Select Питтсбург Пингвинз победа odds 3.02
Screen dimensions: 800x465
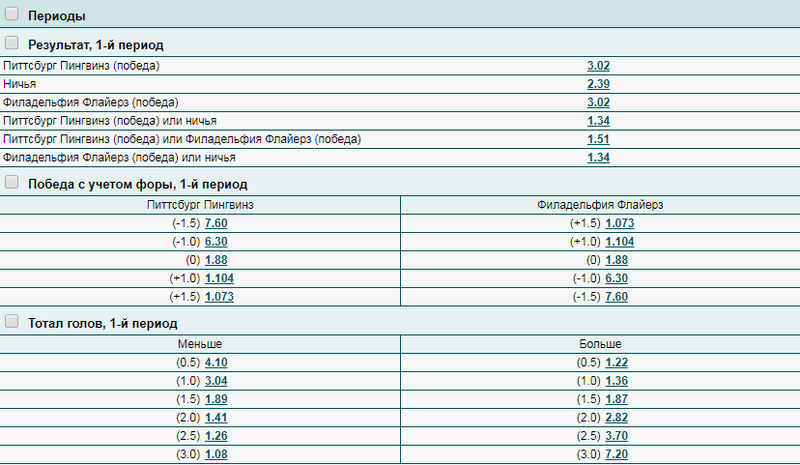click(x=598, y=66)
